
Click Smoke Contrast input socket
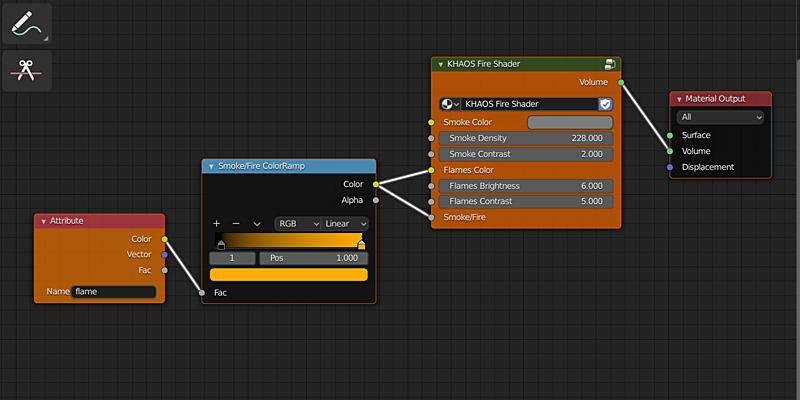431,154
